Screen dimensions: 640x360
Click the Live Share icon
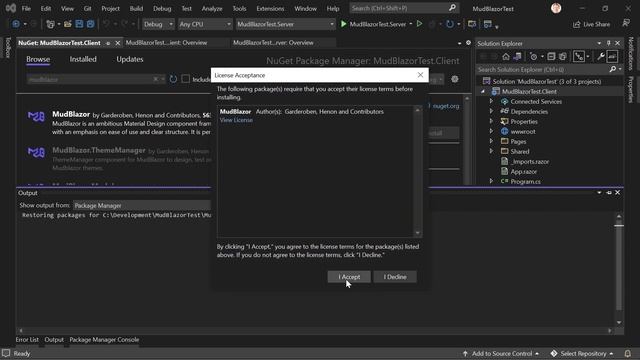point(576,24)
